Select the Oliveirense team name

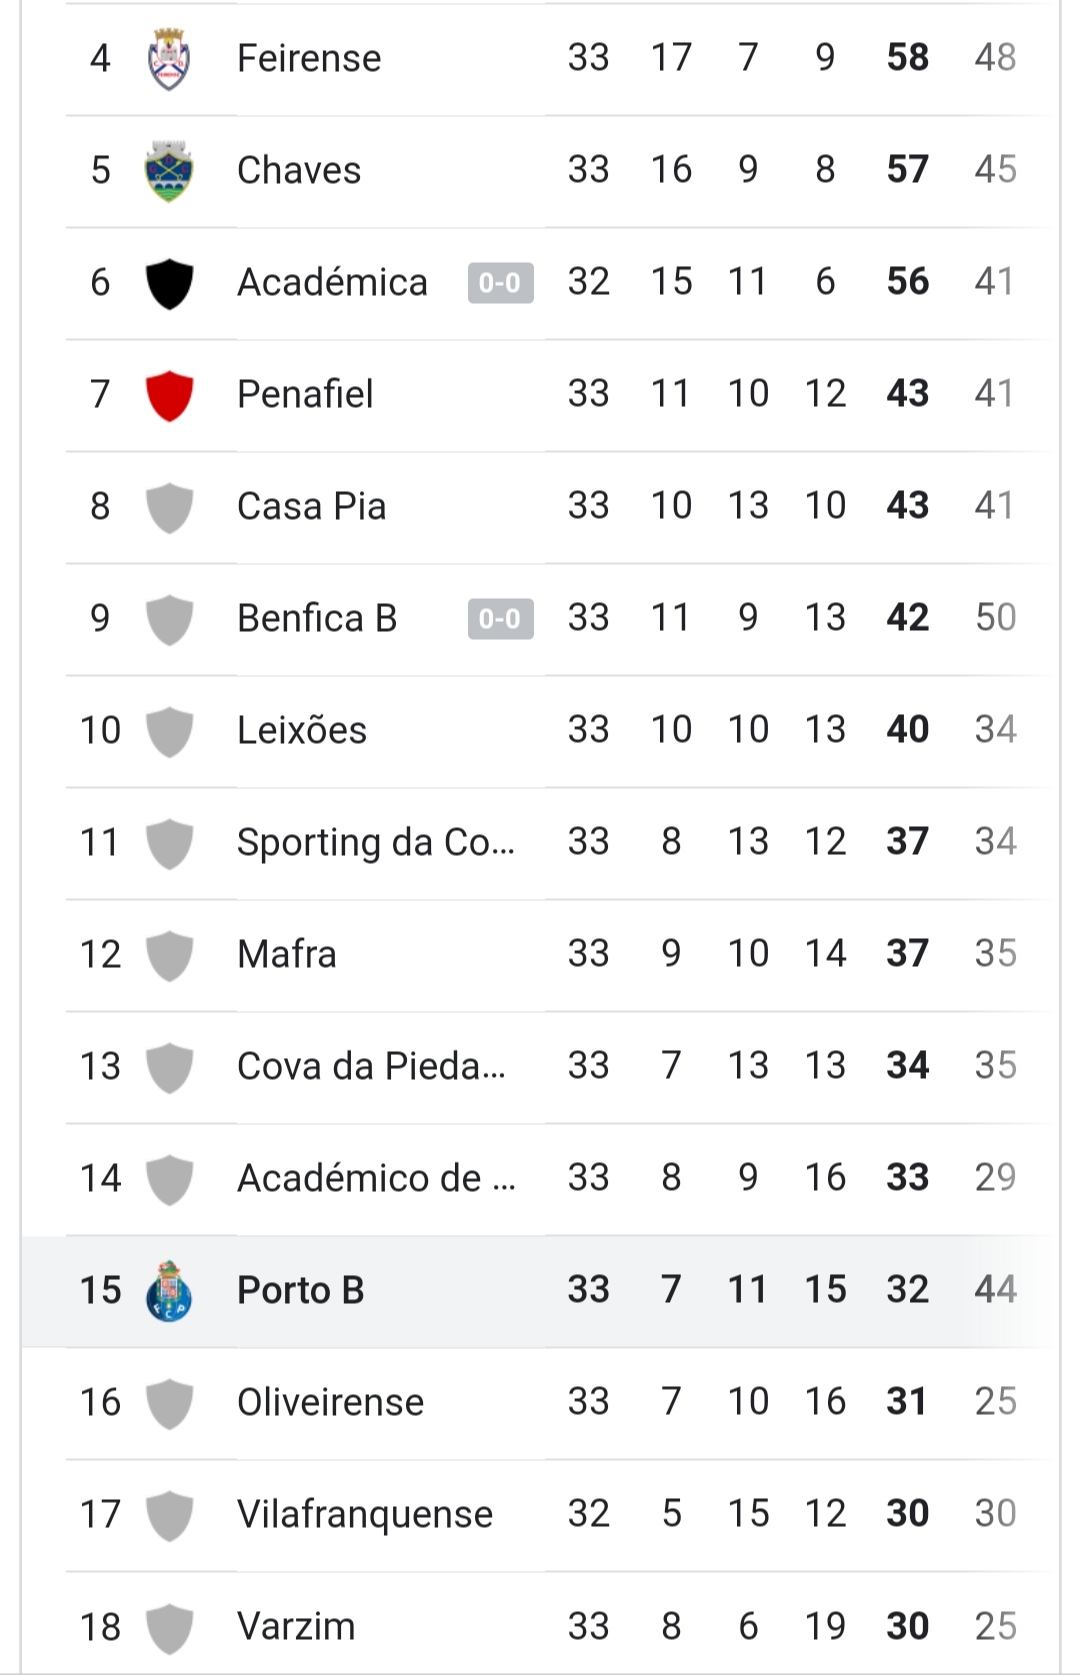coord(330,1402)
